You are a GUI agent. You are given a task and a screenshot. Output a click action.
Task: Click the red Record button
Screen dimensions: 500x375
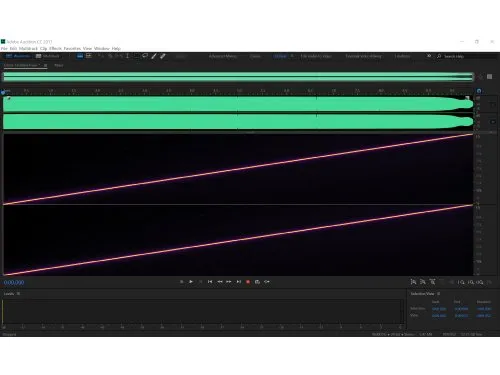[248, 282]
